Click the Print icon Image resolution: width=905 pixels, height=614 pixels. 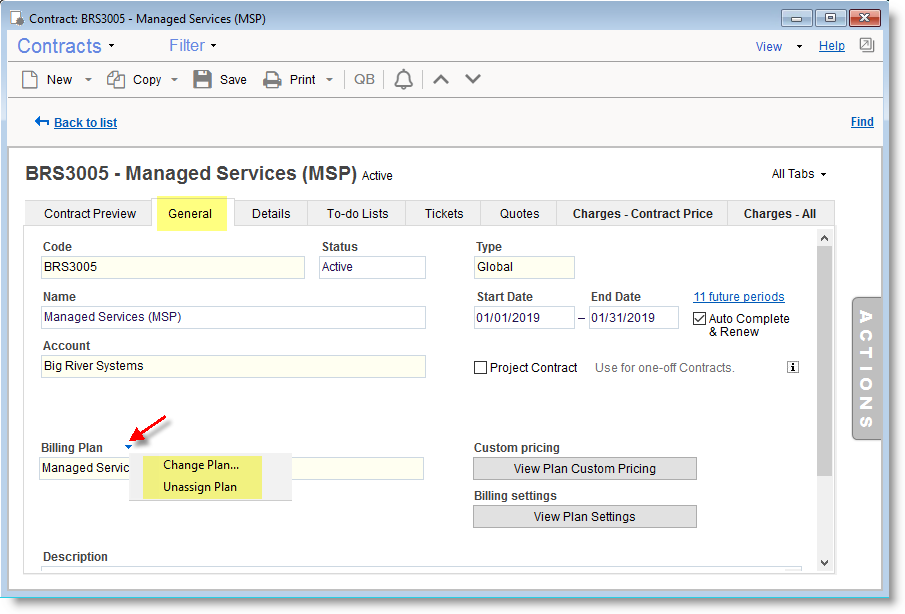pyautogui.click(x=272, y=80)
